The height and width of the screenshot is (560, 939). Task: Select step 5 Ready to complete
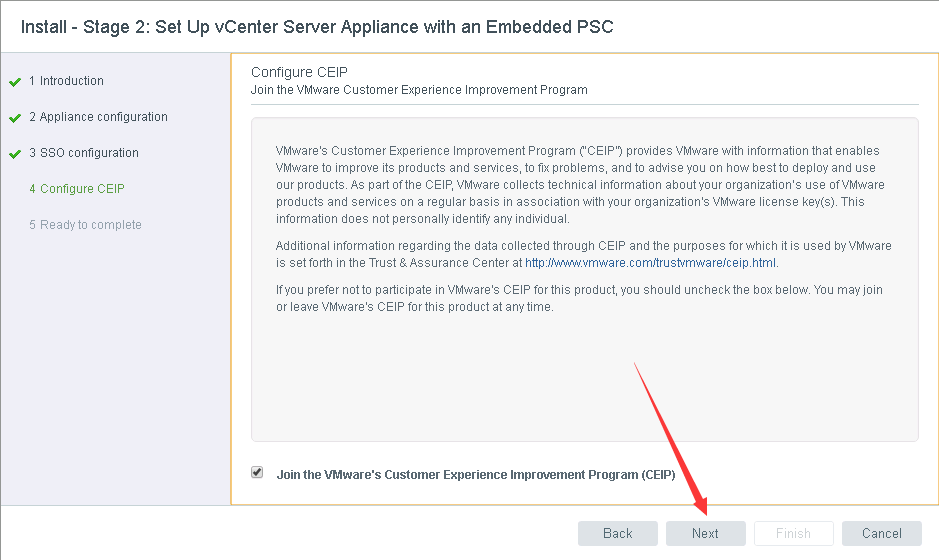tap(85, 225)
